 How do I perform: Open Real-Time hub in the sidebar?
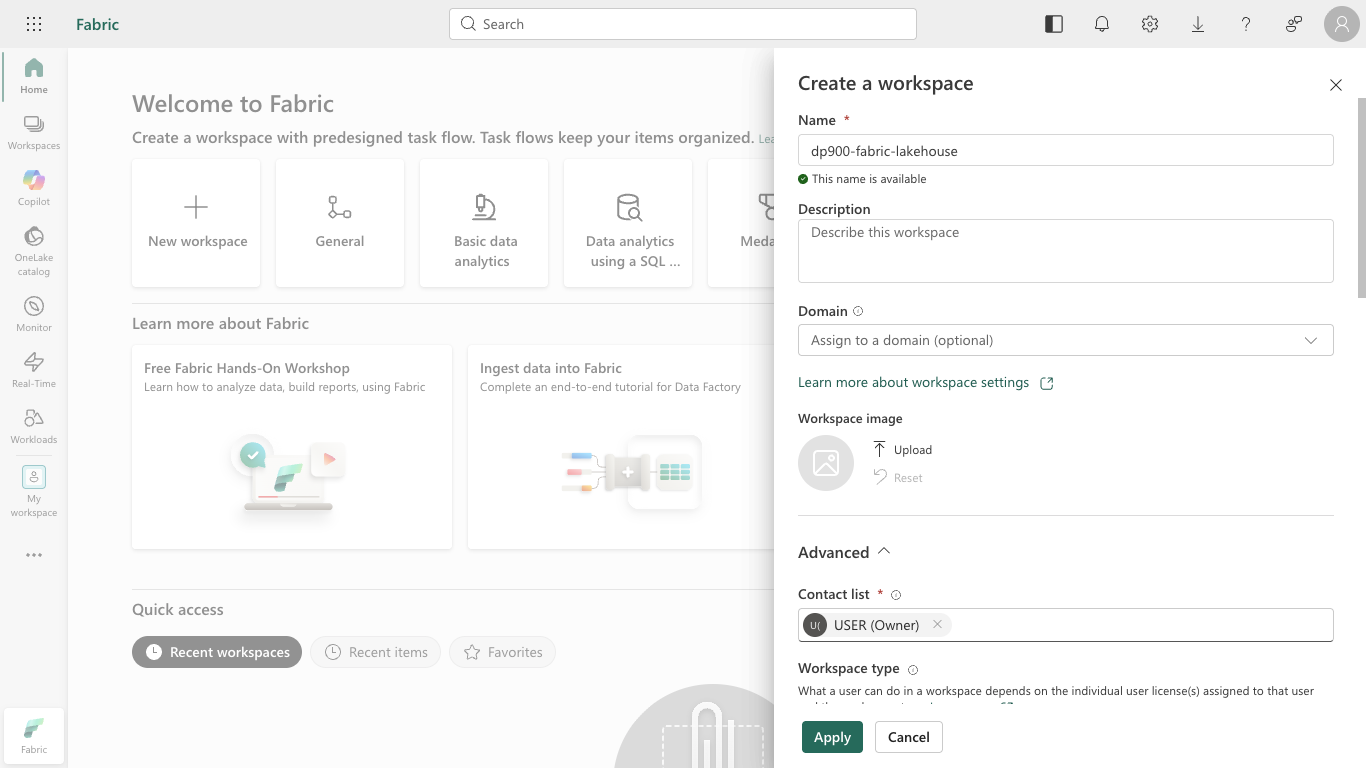[x=34, y=370]
